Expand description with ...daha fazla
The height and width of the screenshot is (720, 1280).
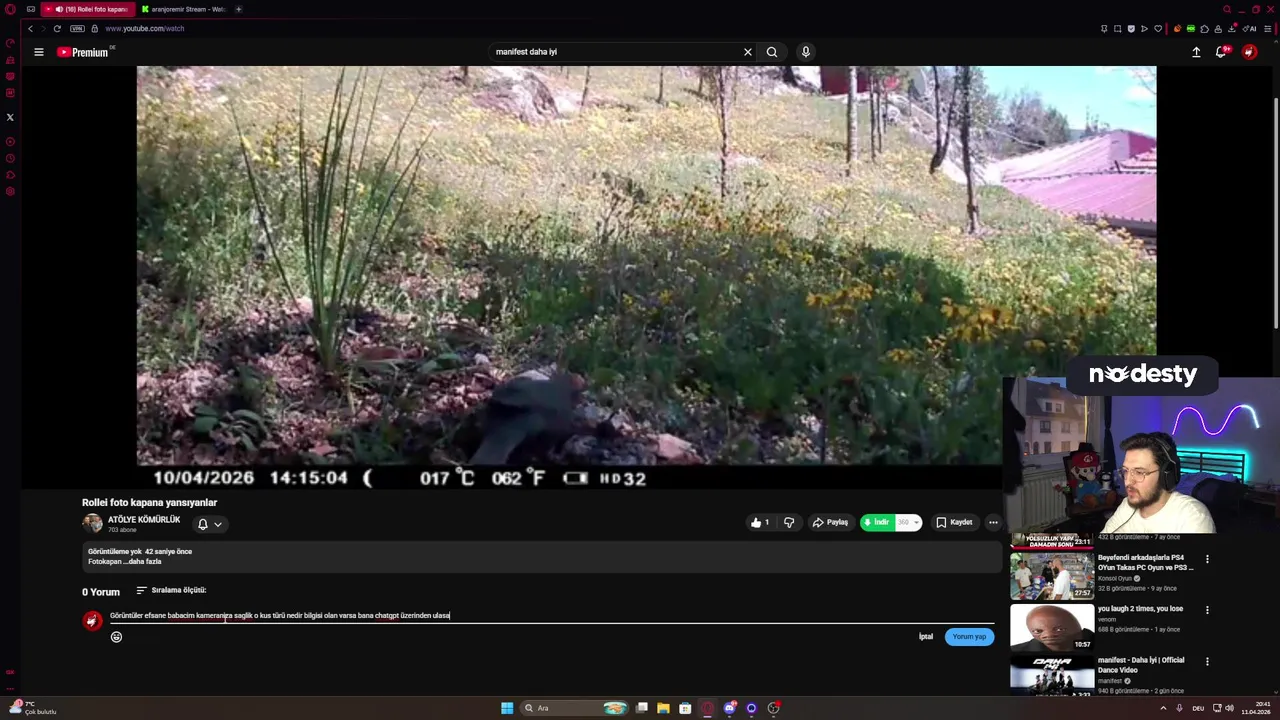pos(142,562)
